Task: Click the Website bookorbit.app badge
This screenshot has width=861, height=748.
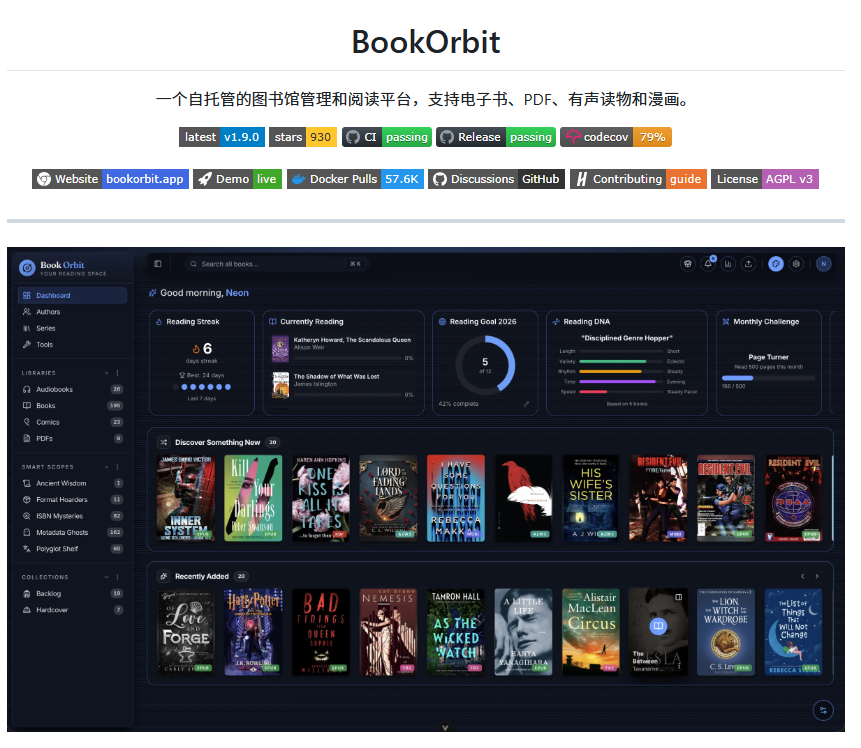Action: pyautogui.click(x=110, y=179)
